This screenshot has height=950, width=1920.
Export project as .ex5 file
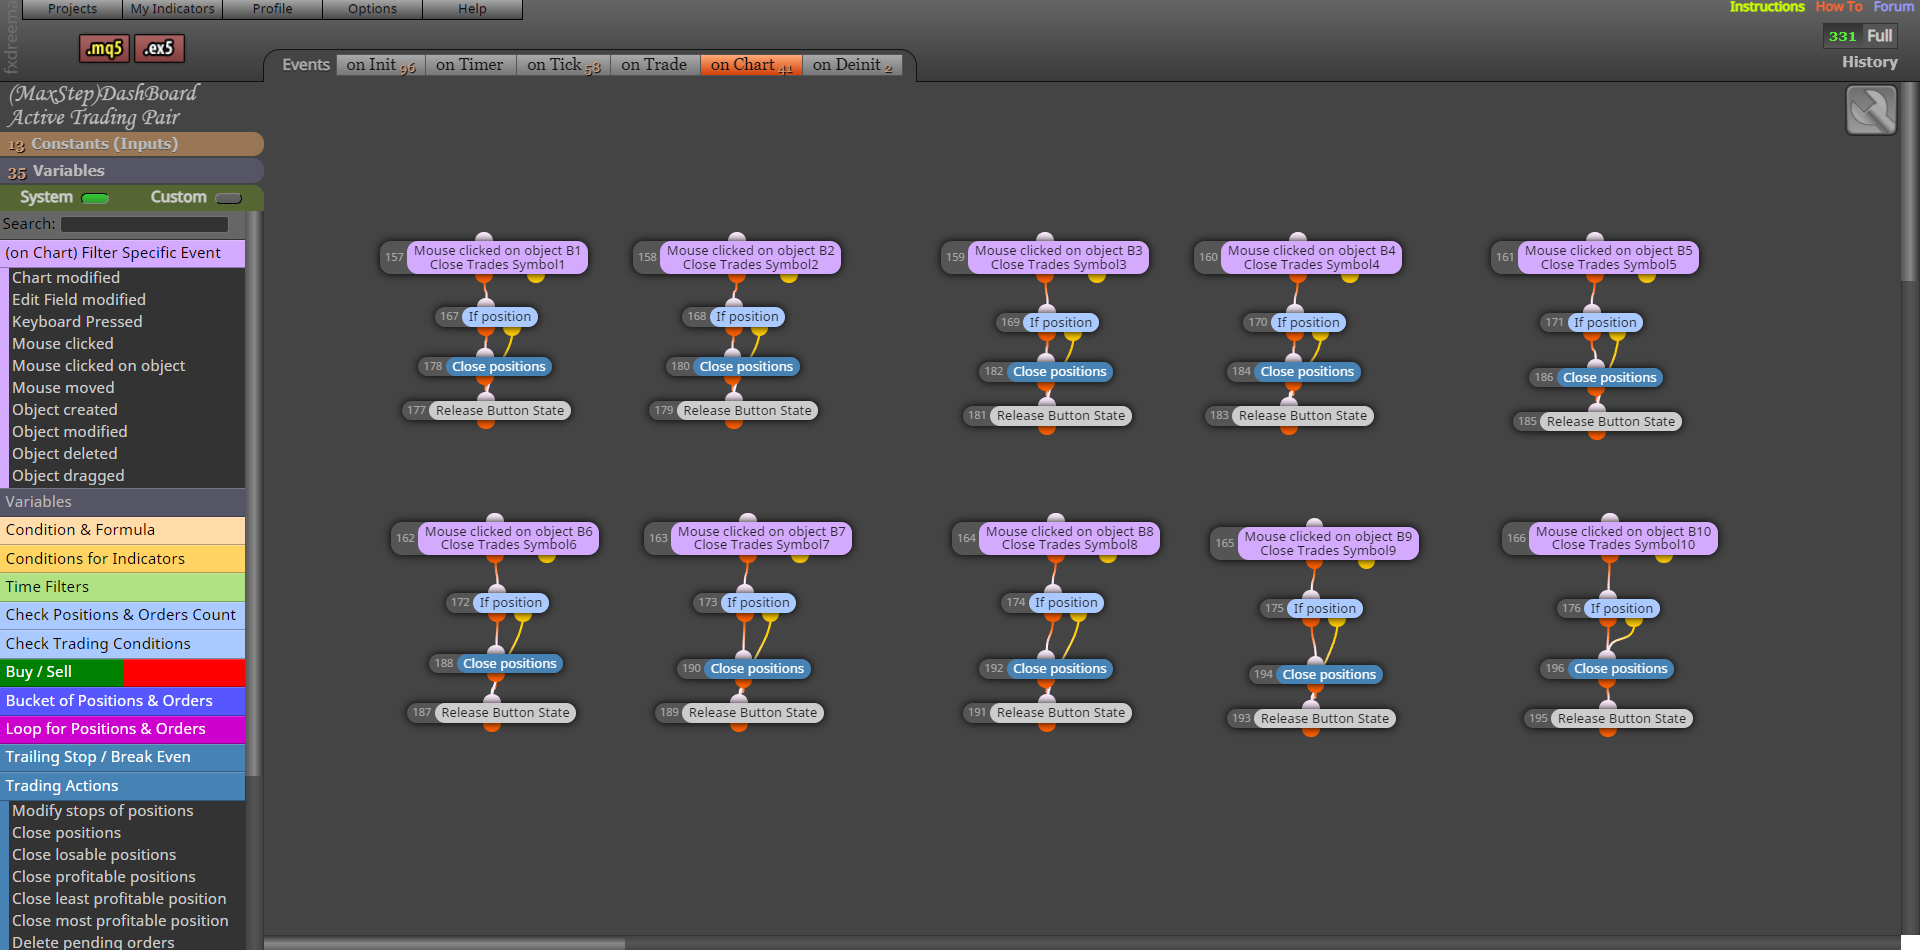click(x=159, y=48)
